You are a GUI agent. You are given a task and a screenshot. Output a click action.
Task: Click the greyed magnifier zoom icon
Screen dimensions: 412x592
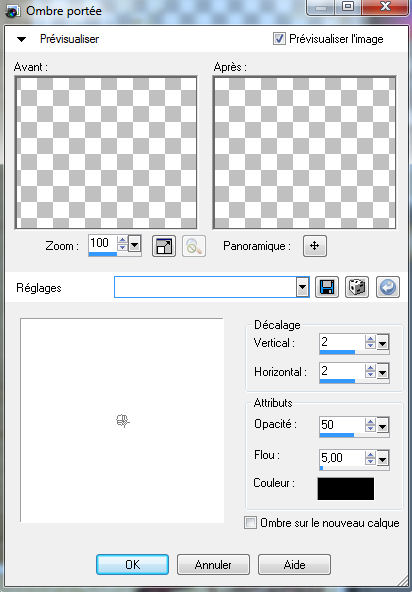click(x=194, y=246)
